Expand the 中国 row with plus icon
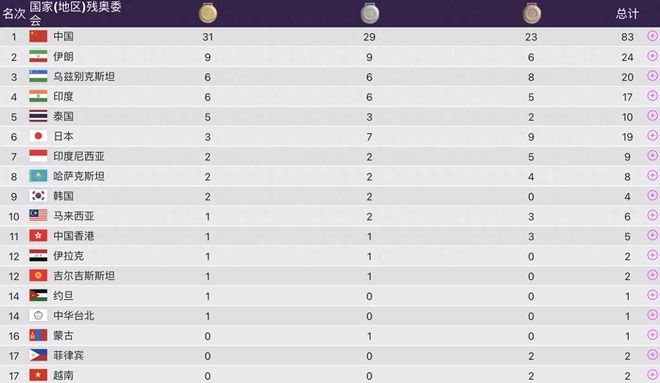 click(652, 36)
